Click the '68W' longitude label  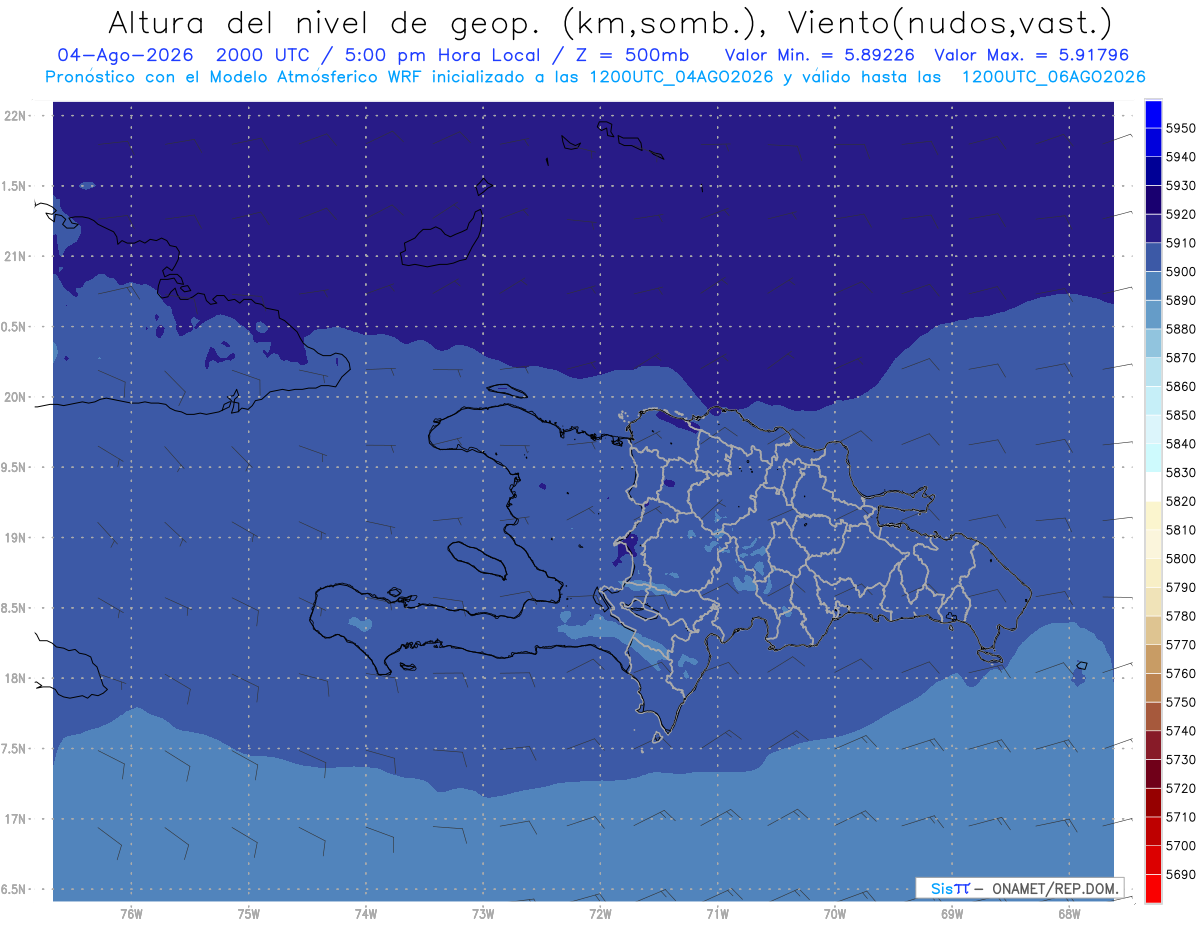coord(1069,913)
